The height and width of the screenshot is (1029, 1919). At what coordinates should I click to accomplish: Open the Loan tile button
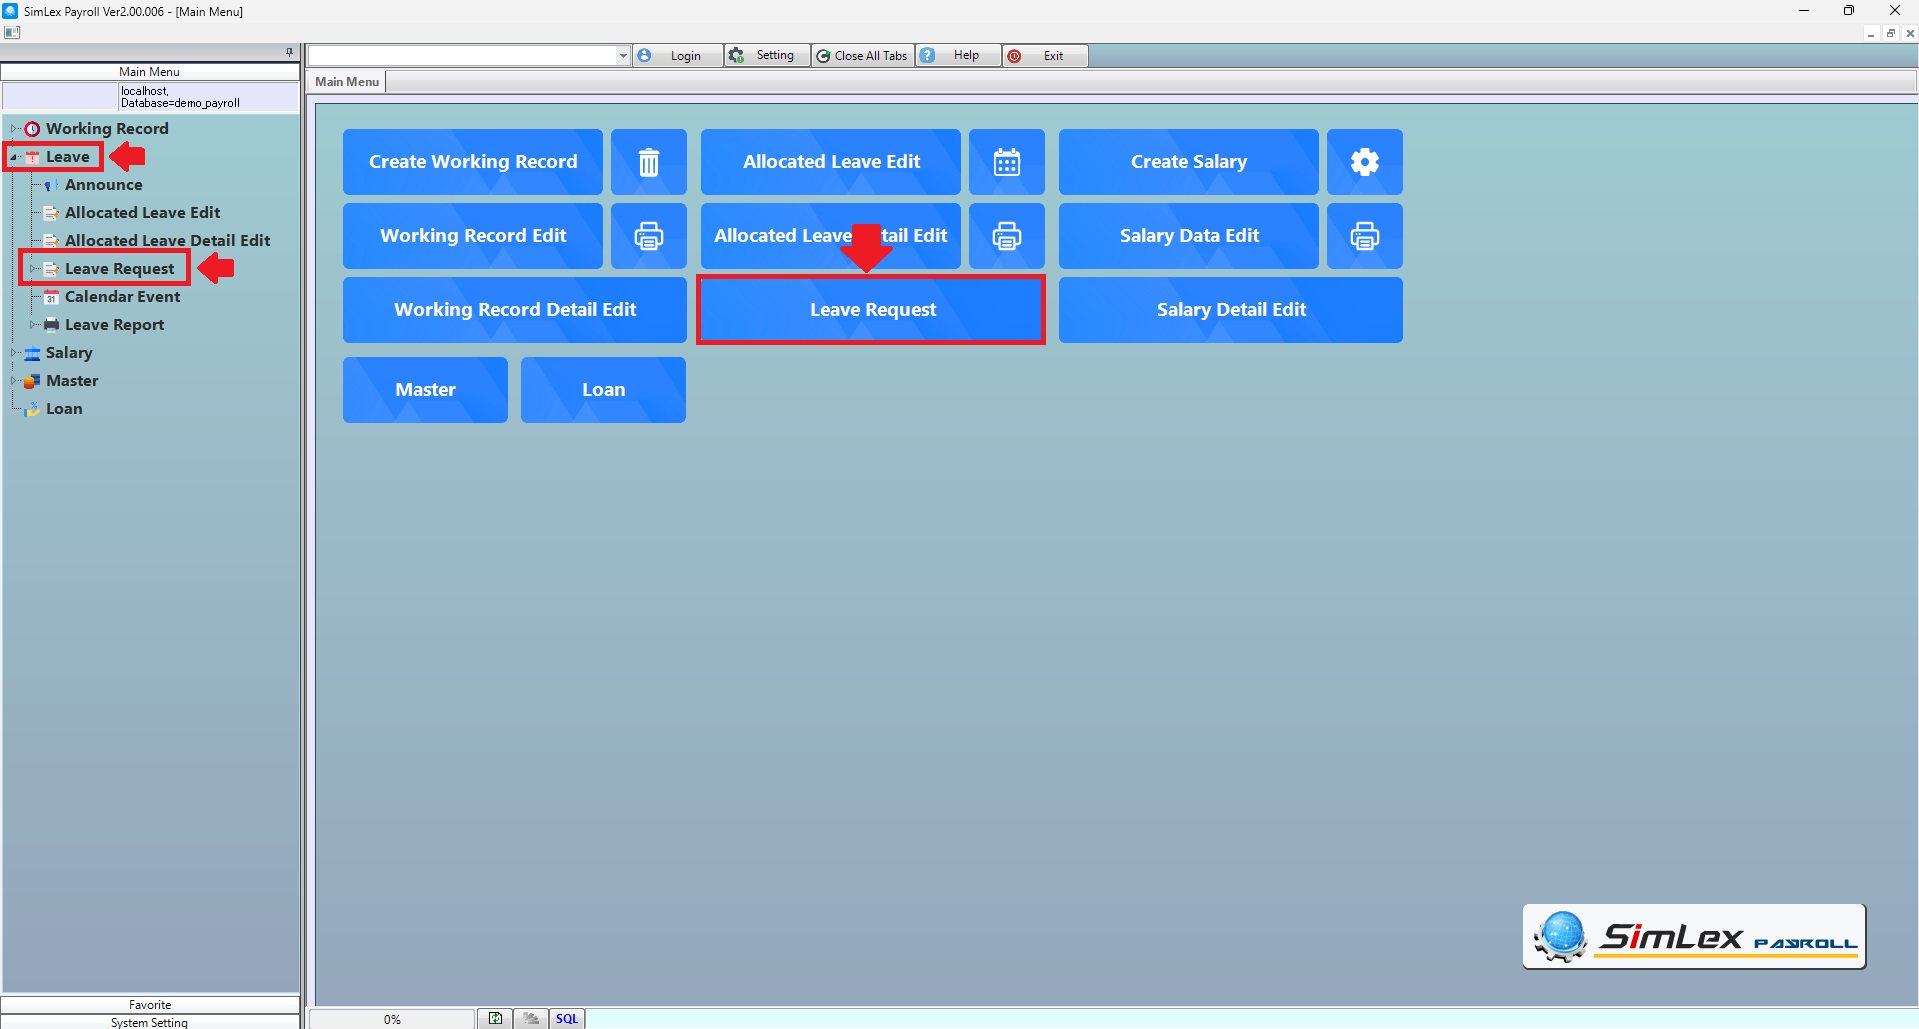click(603, 390)
